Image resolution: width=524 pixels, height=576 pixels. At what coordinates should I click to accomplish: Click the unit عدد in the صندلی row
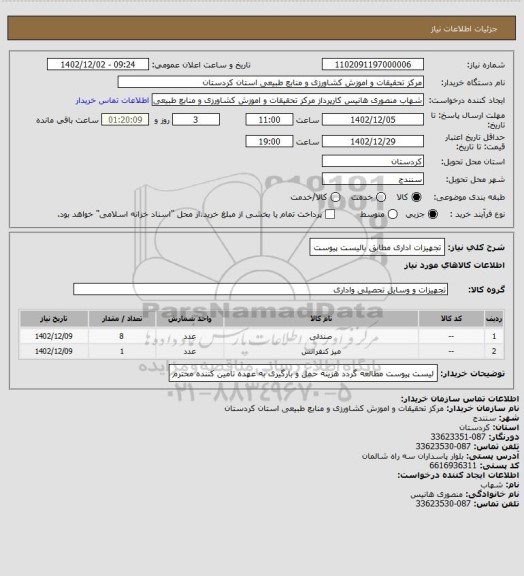tap(190, 336)
